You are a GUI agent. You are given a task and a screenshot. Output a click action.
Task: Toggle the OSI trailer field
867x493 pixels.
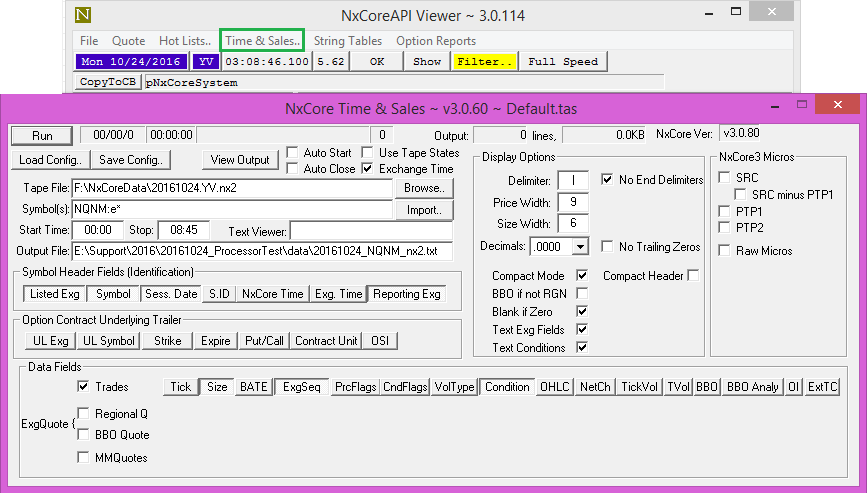380,341
